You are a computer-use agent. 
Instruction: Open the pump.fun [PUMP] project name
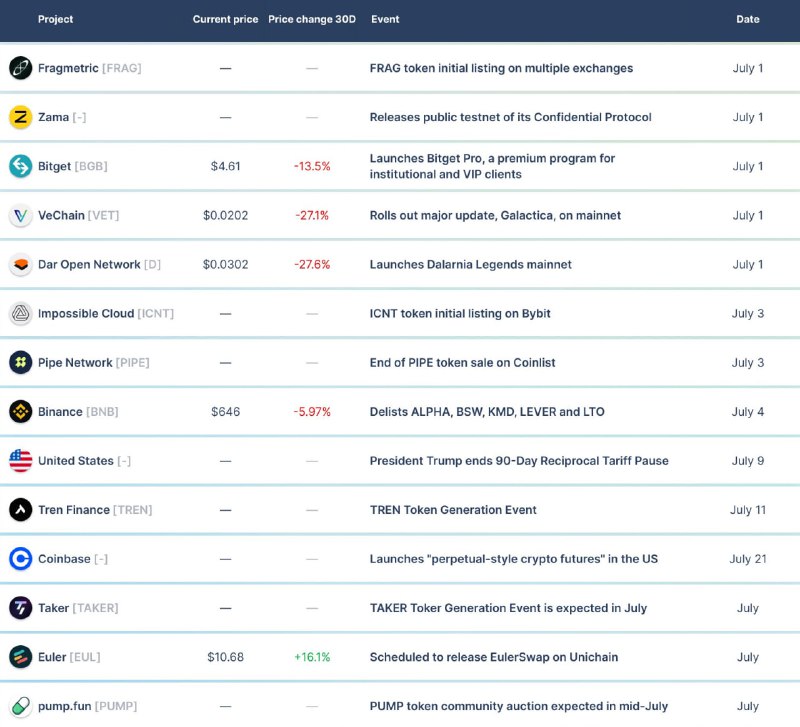(87, 706)
